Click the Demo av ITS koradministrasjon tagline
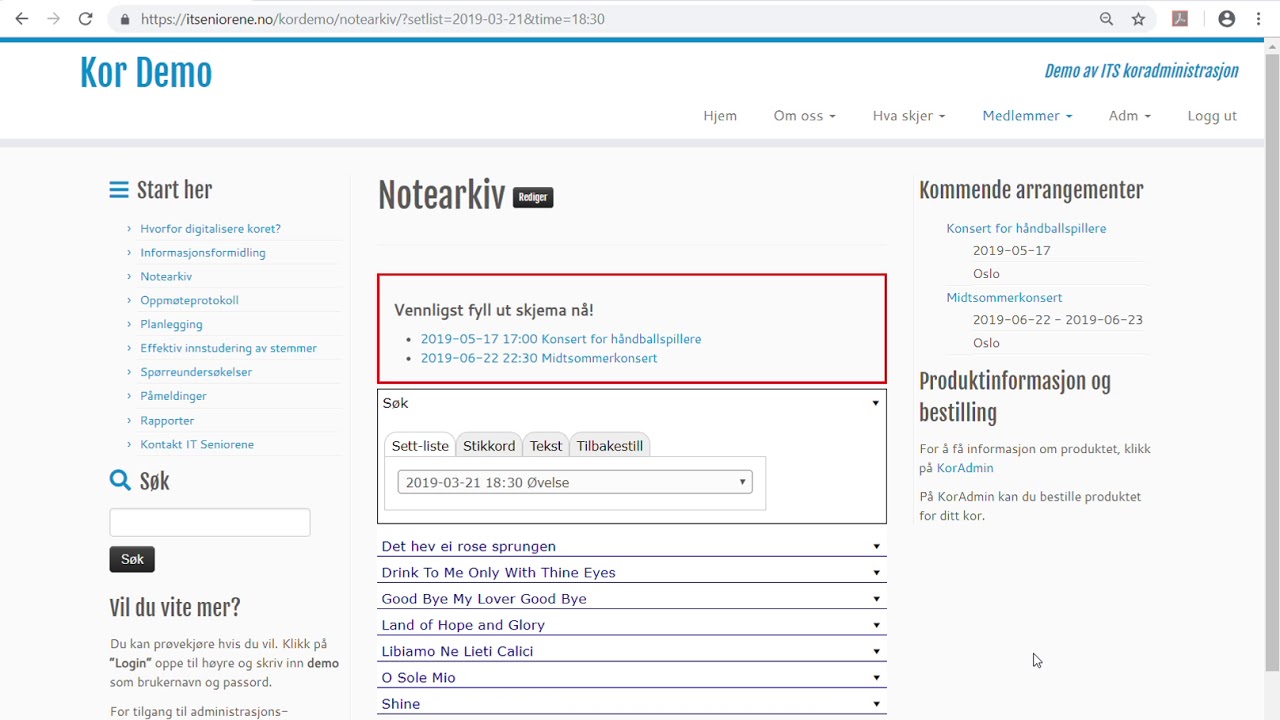The width and height of the screenshot is (1280, 720). pos(1141,71)
